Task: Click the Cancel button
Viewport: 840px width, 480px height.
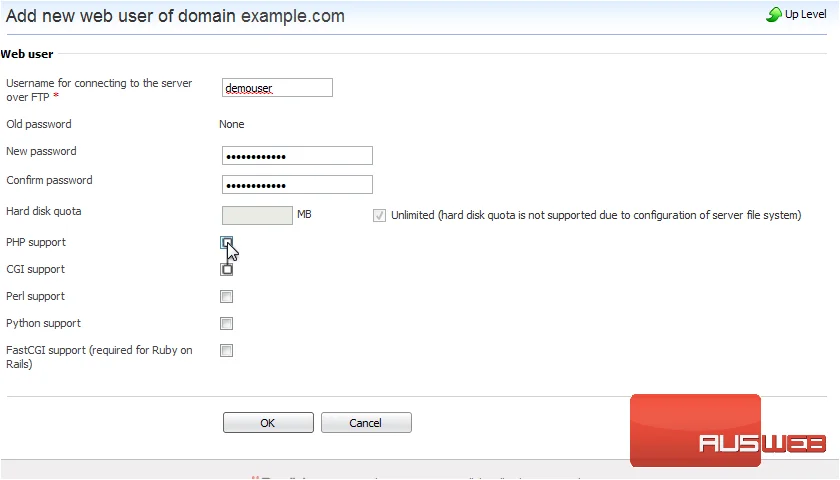Action: click(366, 423)
